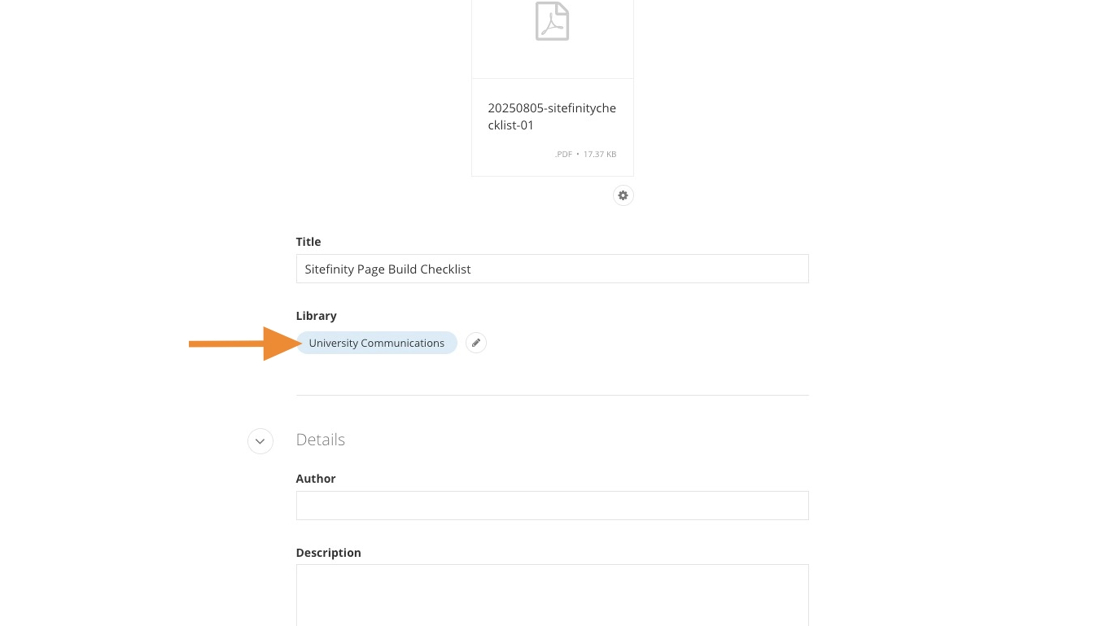Click the bullet separator between .PDF and size
The width and height of the screenshot is (1120, 626).
(578, 154)
